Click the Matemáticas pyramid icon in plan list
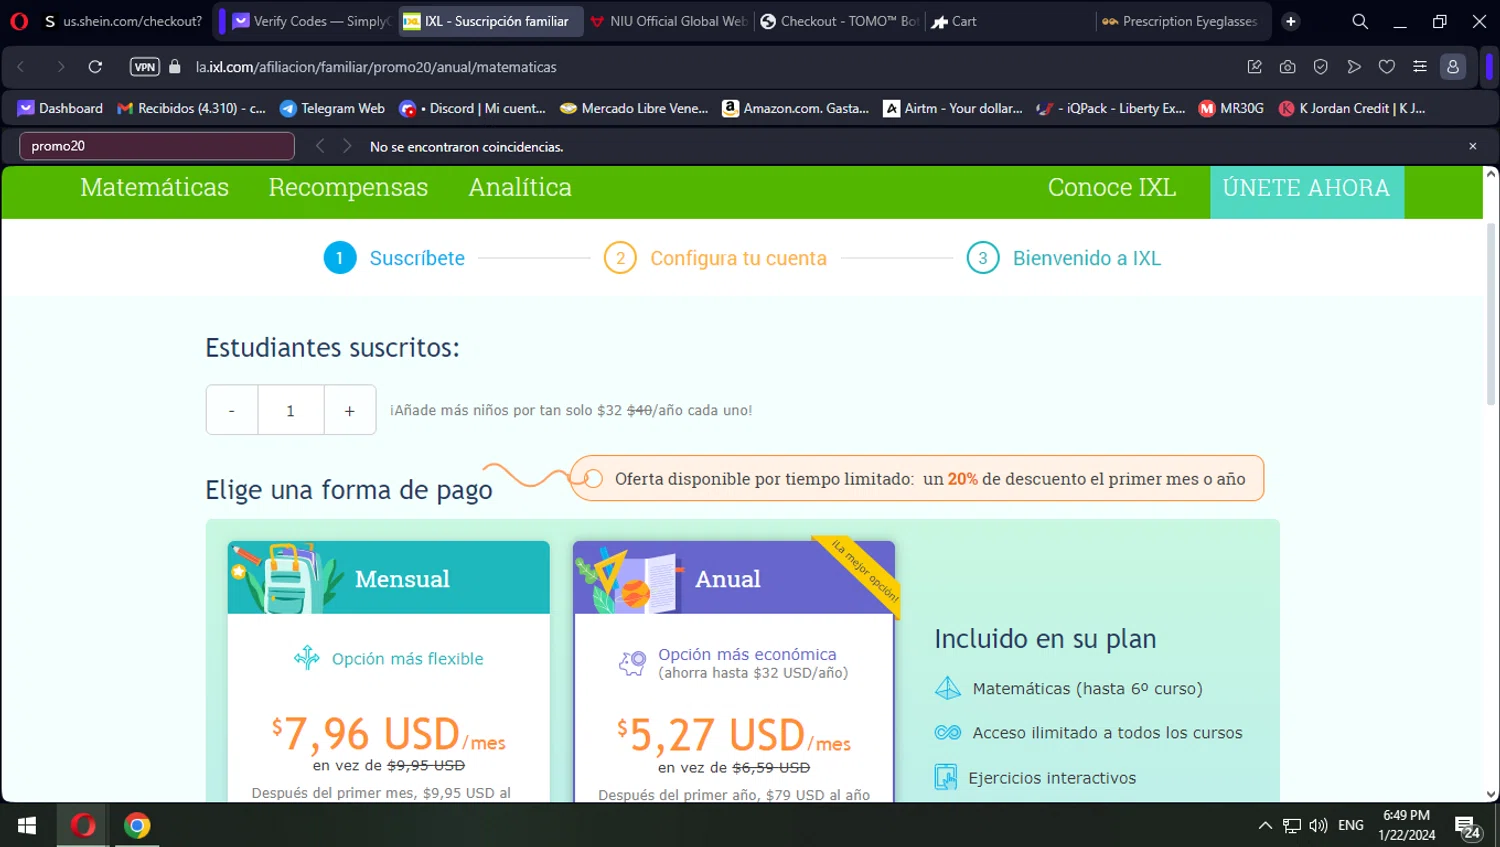This screenshot has width=1500, height=847. coord(947,688)
